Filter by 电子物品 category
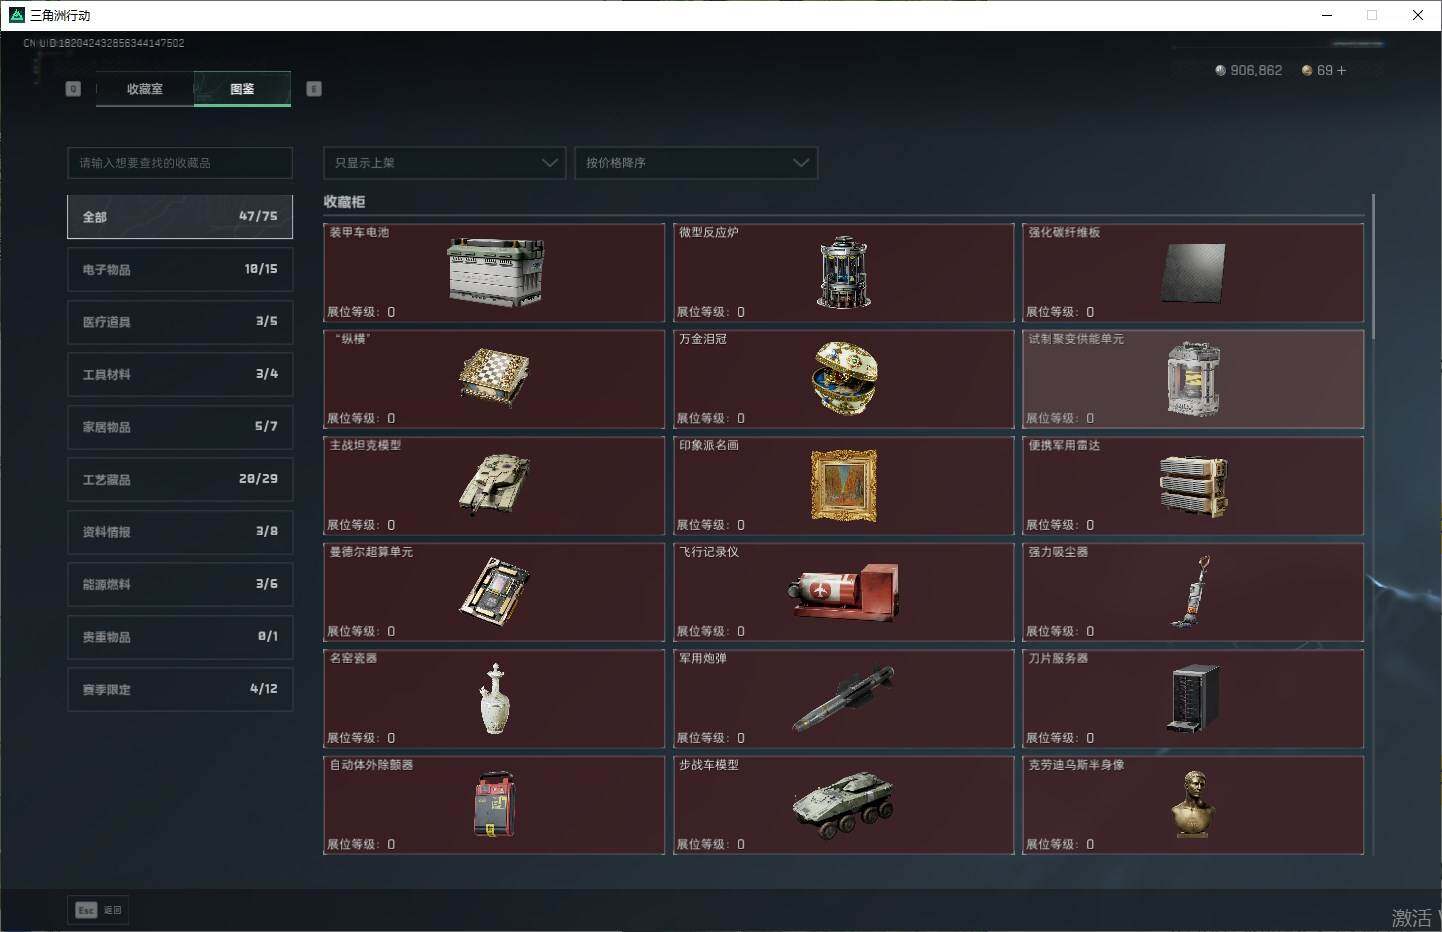Viewport: 1442px width, 932px height. pos(180,270)
